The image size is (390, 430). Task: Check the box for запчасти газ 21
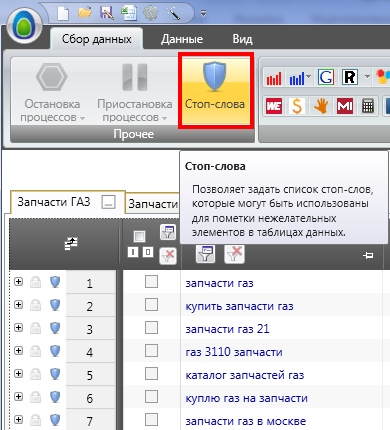[x=151, y=328]
